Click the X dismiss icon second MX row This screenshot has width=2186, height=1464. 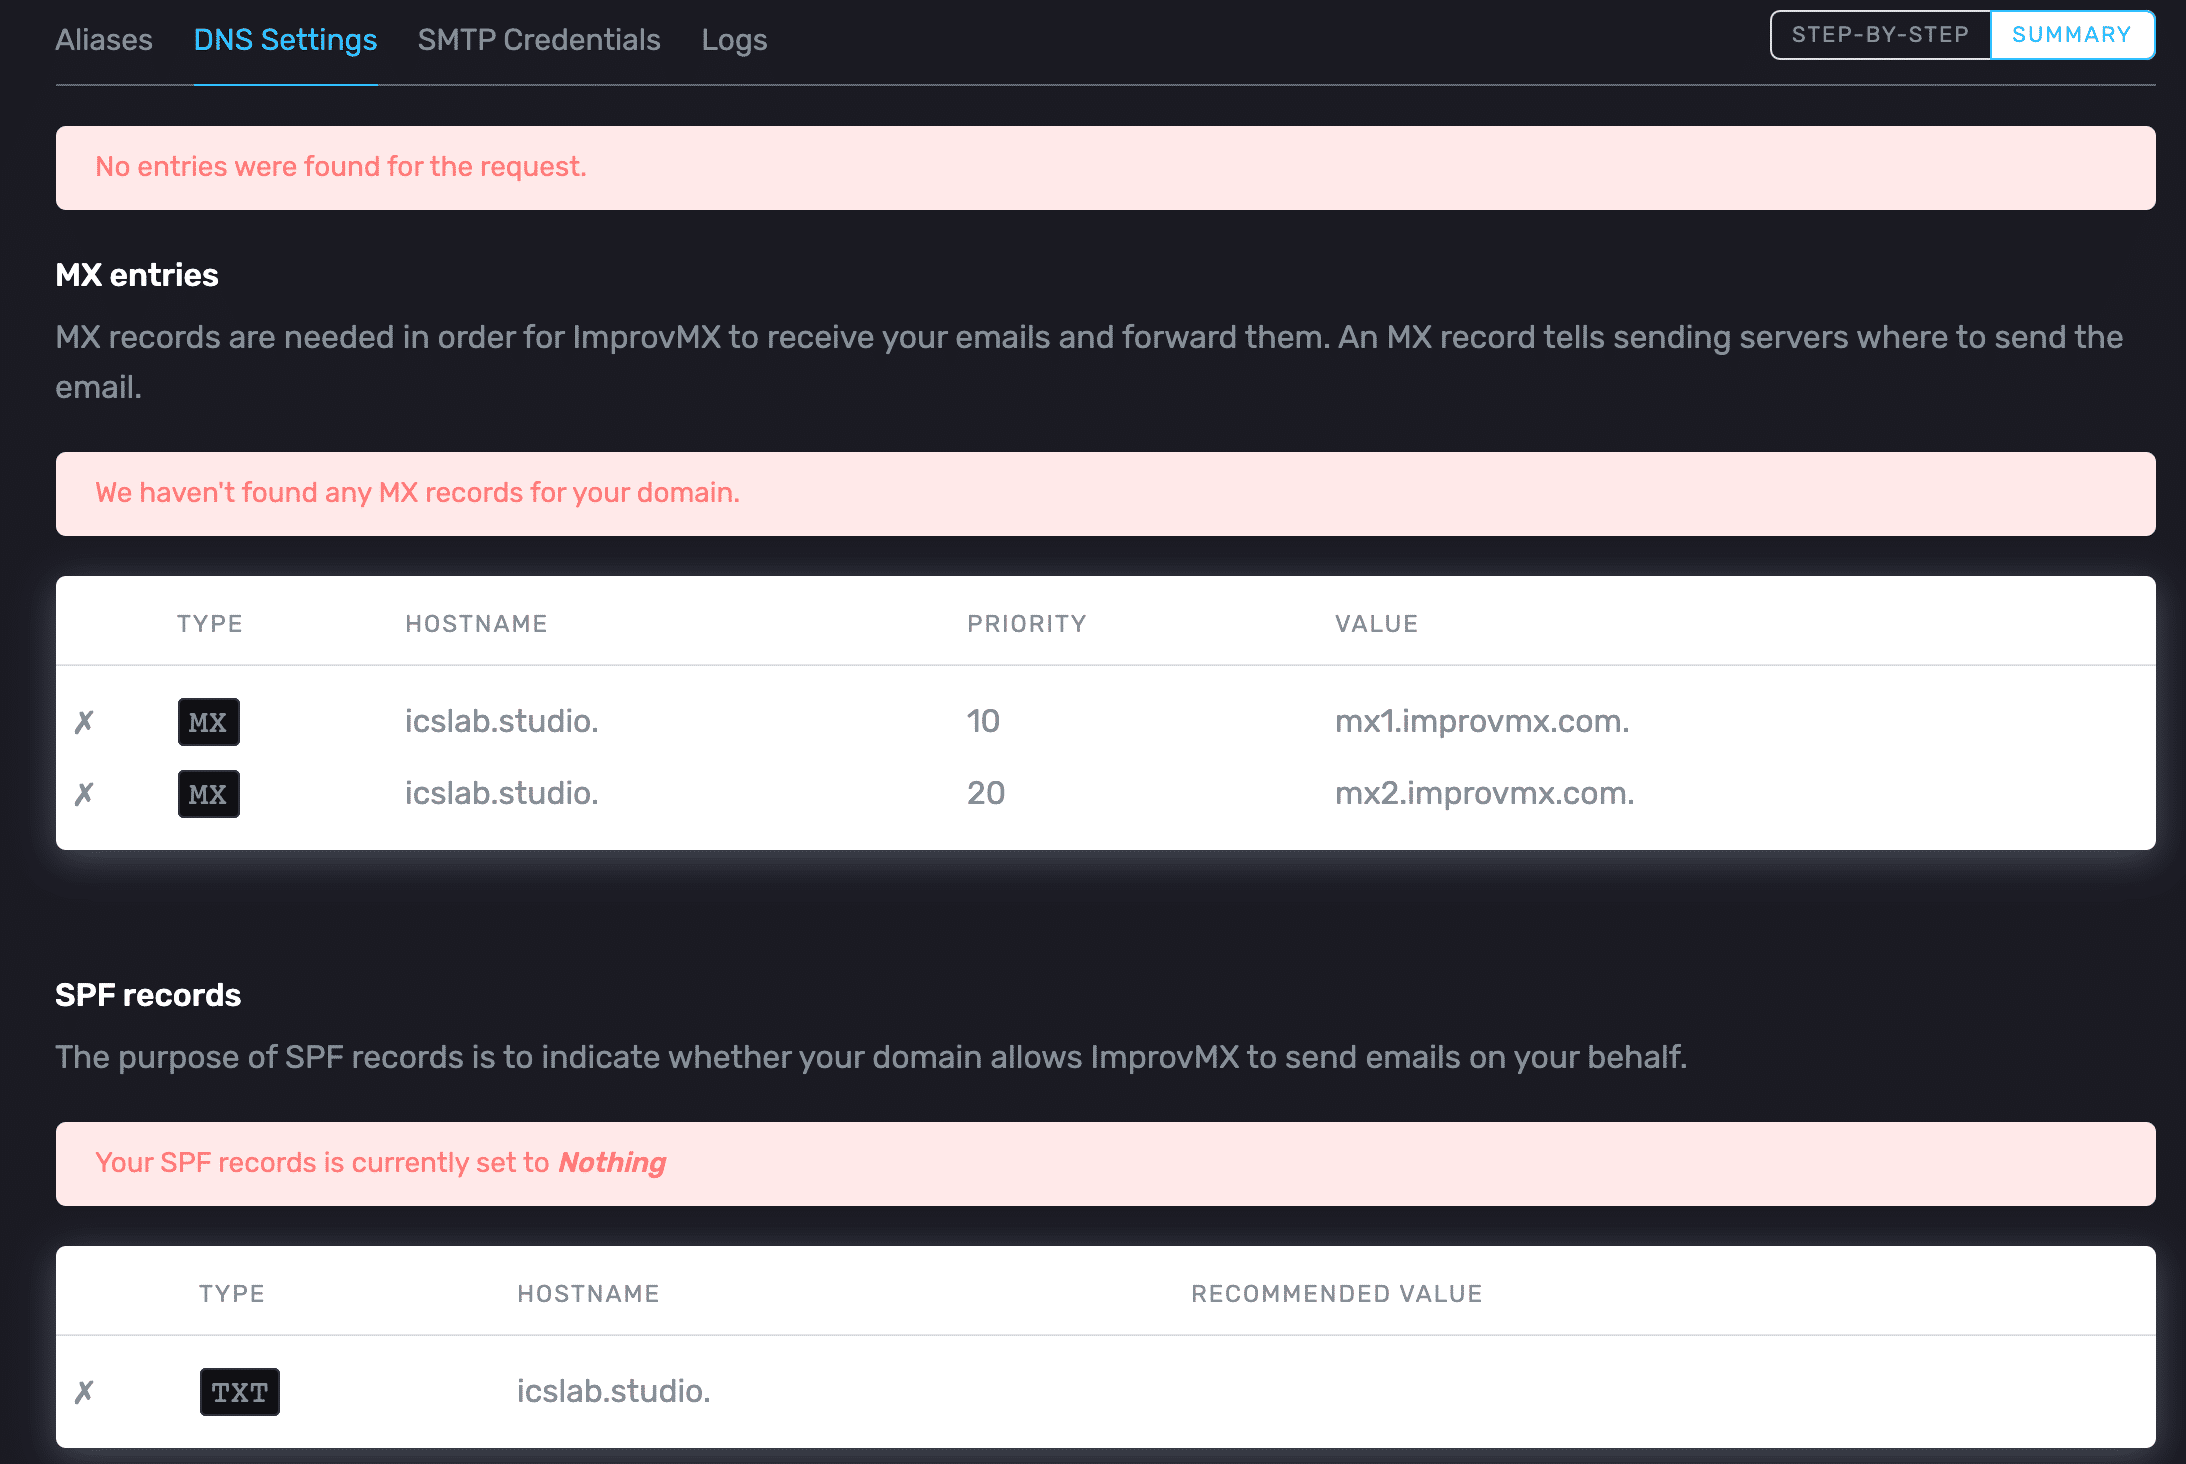pos(85,794)
